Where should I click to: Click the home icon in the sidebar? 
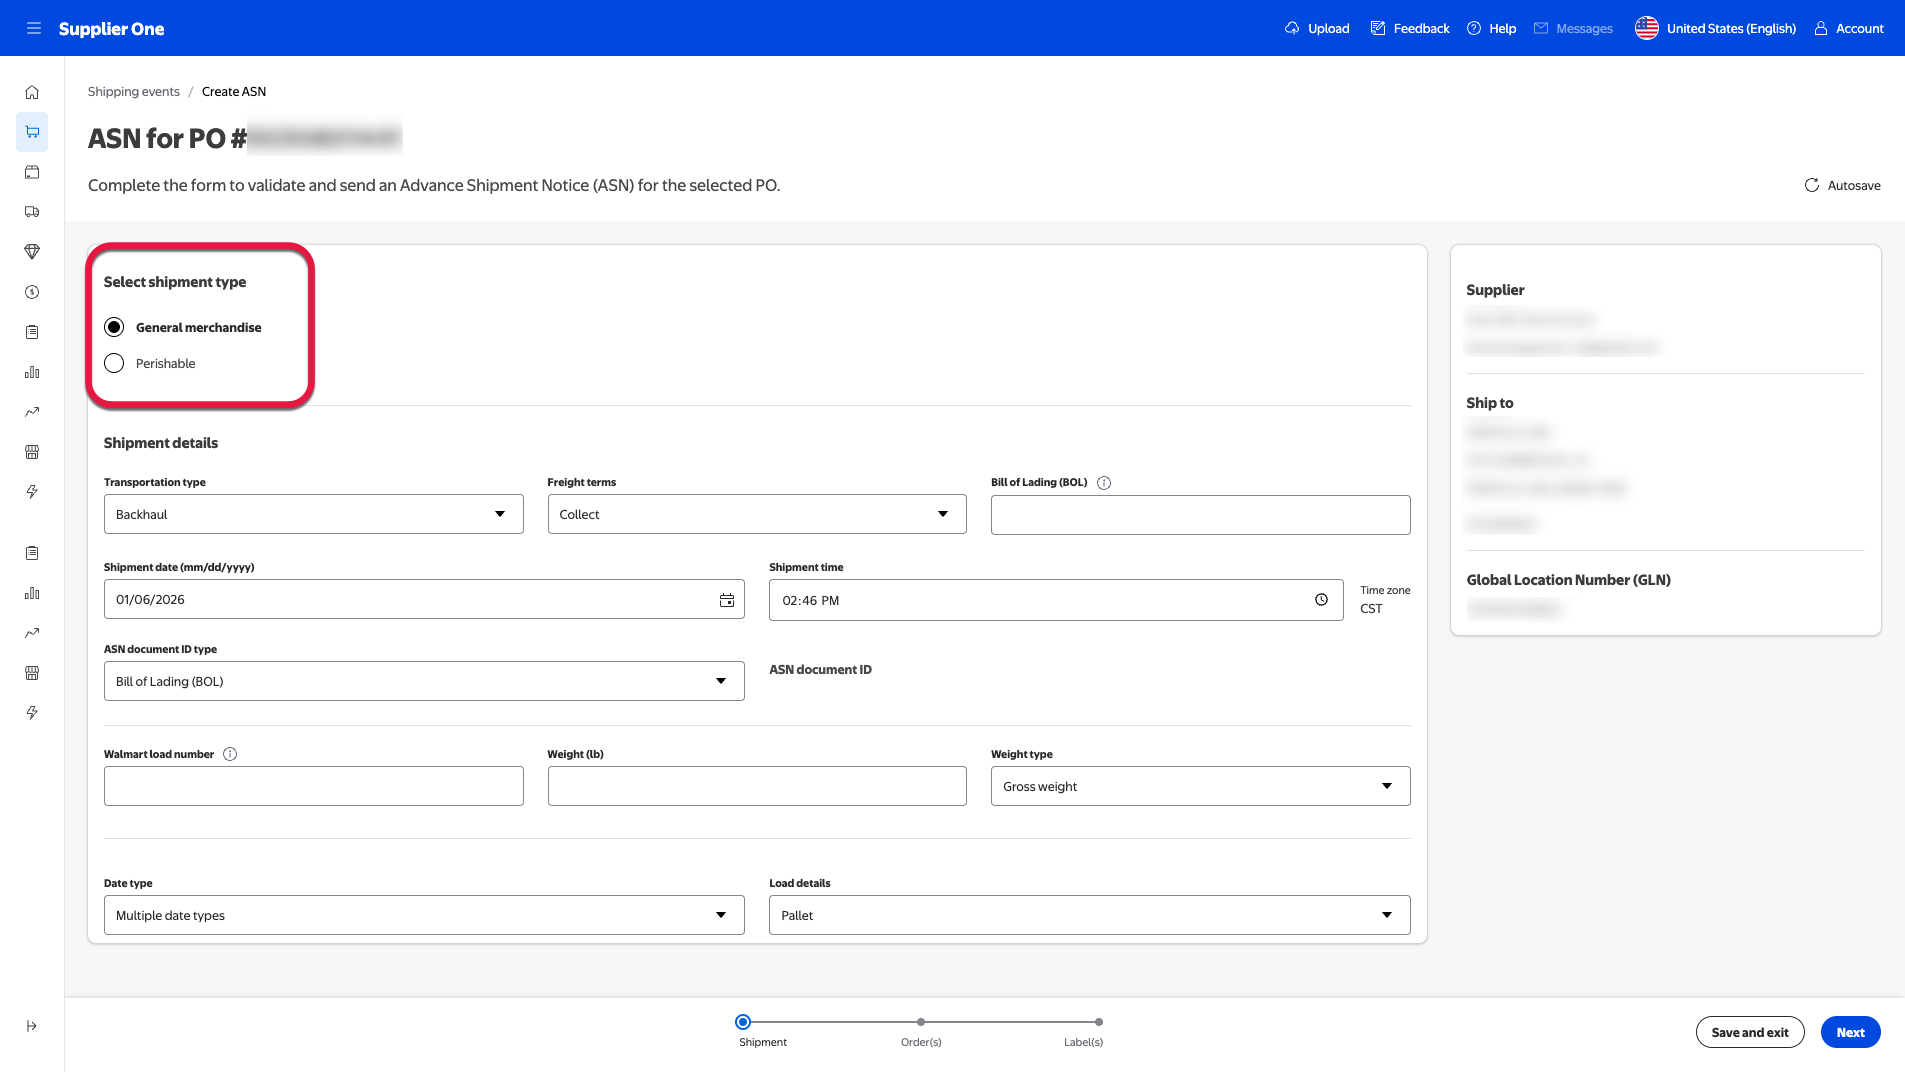coord(32,92)
